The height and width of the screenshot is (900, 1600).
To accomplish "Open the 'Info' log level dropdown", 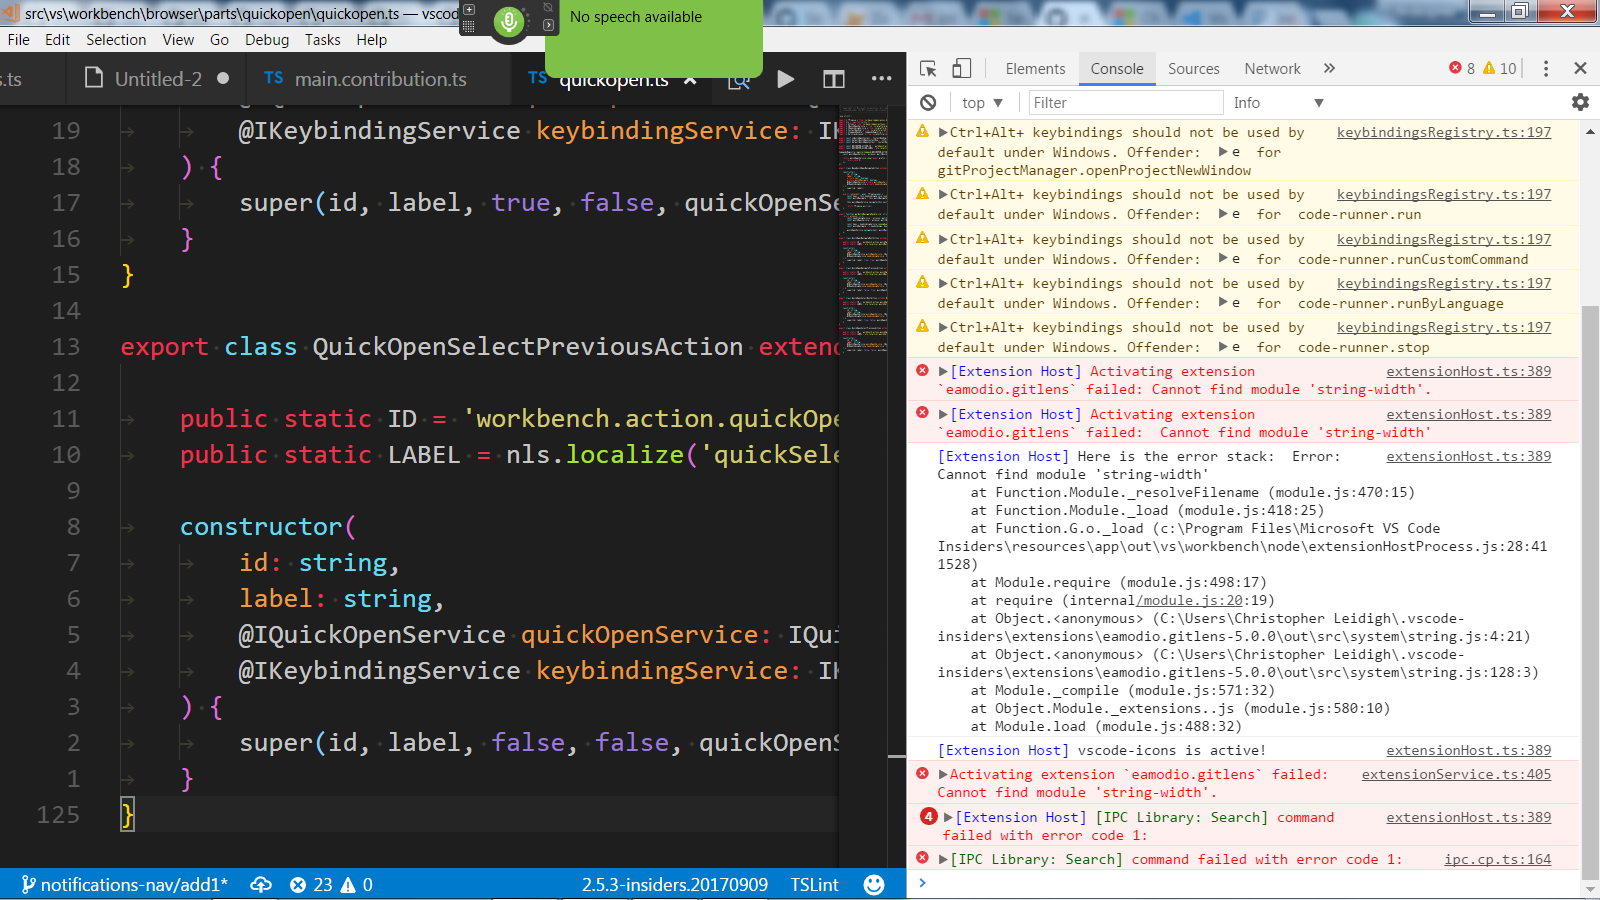I will pos(1278,102).
